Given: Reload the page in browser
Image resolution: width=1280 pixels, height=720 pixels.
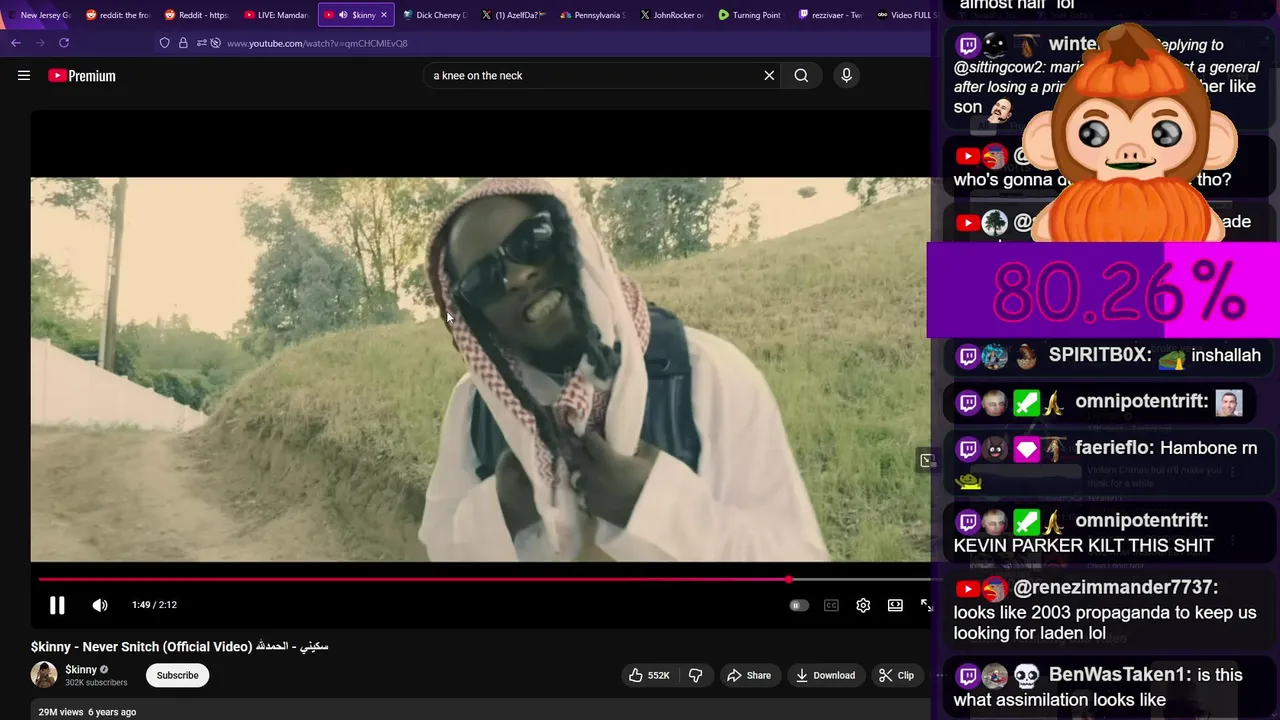Looking at the screenshot, I should tap(64, 43).
